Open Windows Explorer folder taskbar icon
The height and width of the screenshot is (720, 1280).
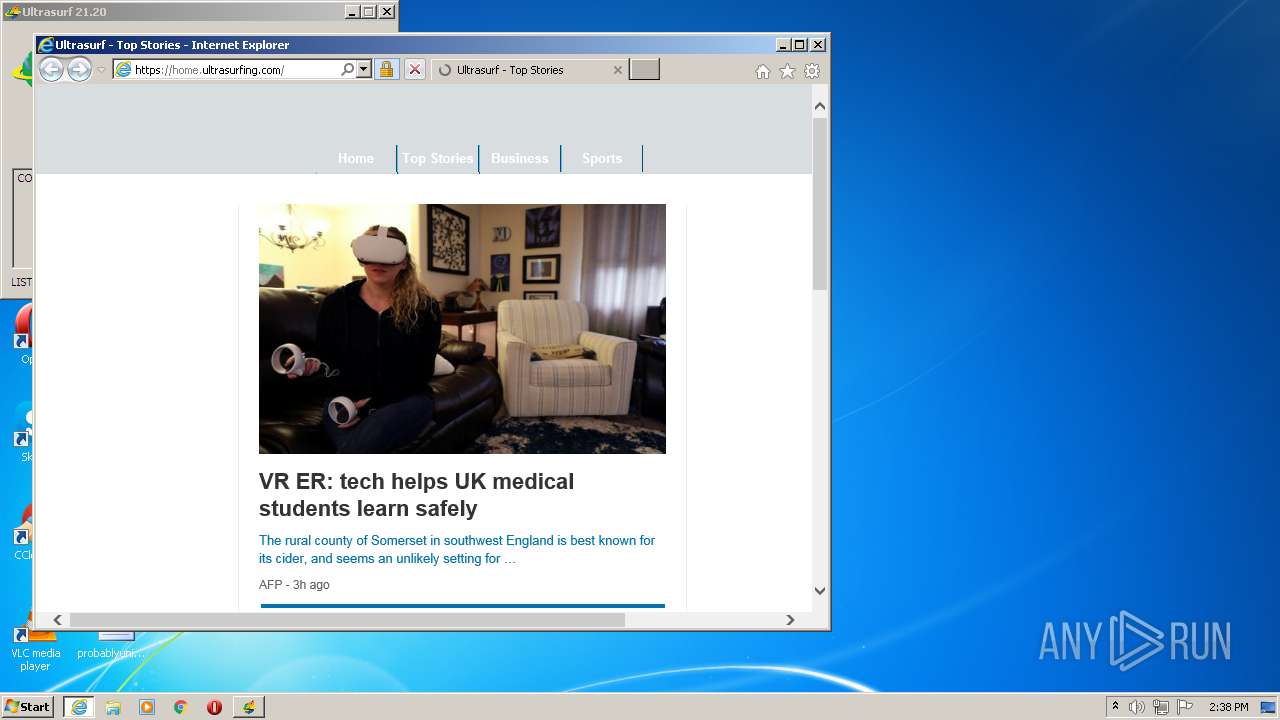pyautogui.click(x=113, y=707)
